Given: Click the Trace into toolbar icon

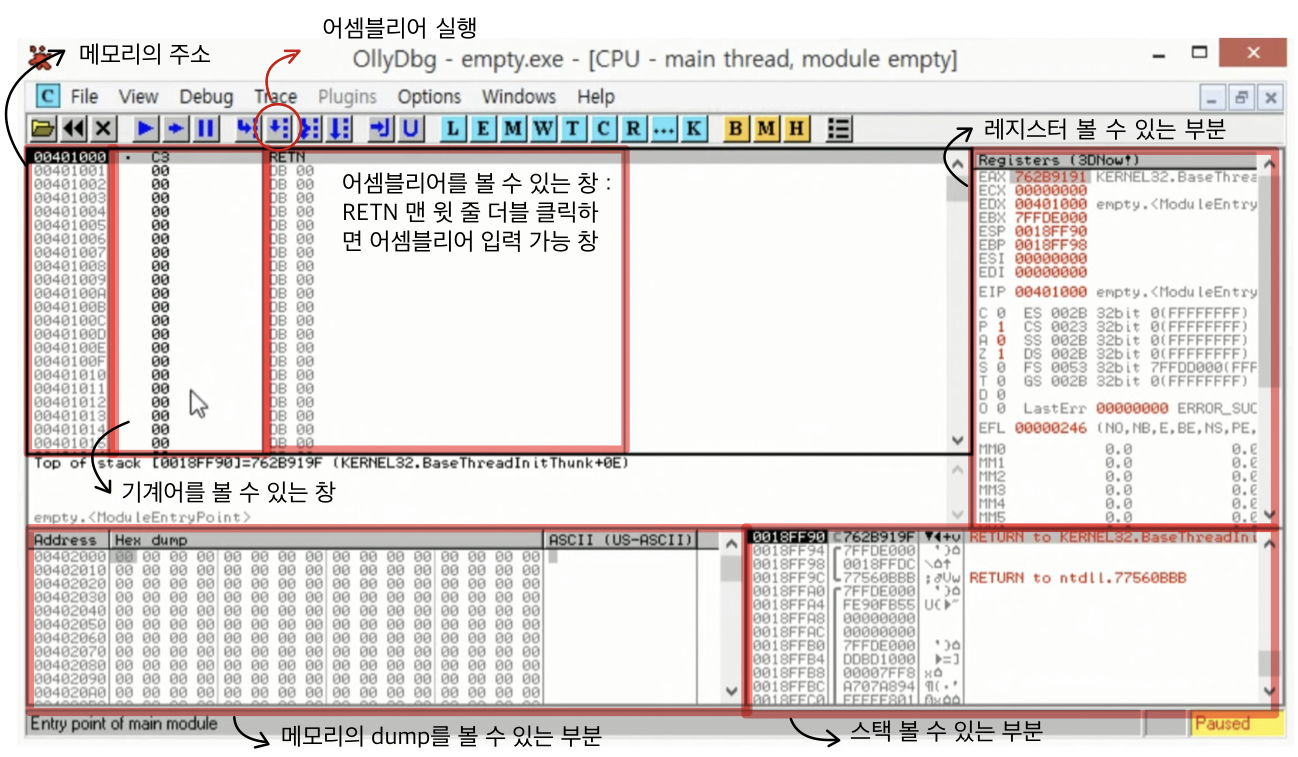Looking at the screenshot, I should (310, 128).
